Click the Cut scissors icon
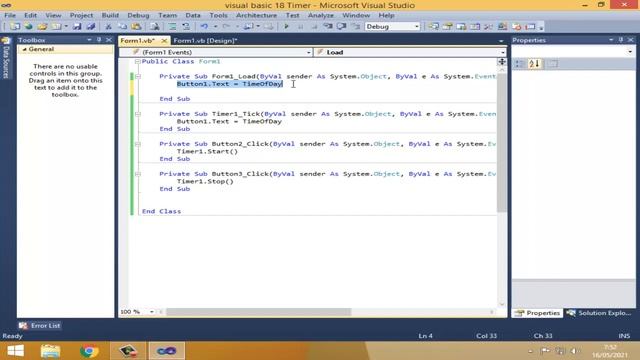640x360 pixels. [x=109, y=27]
